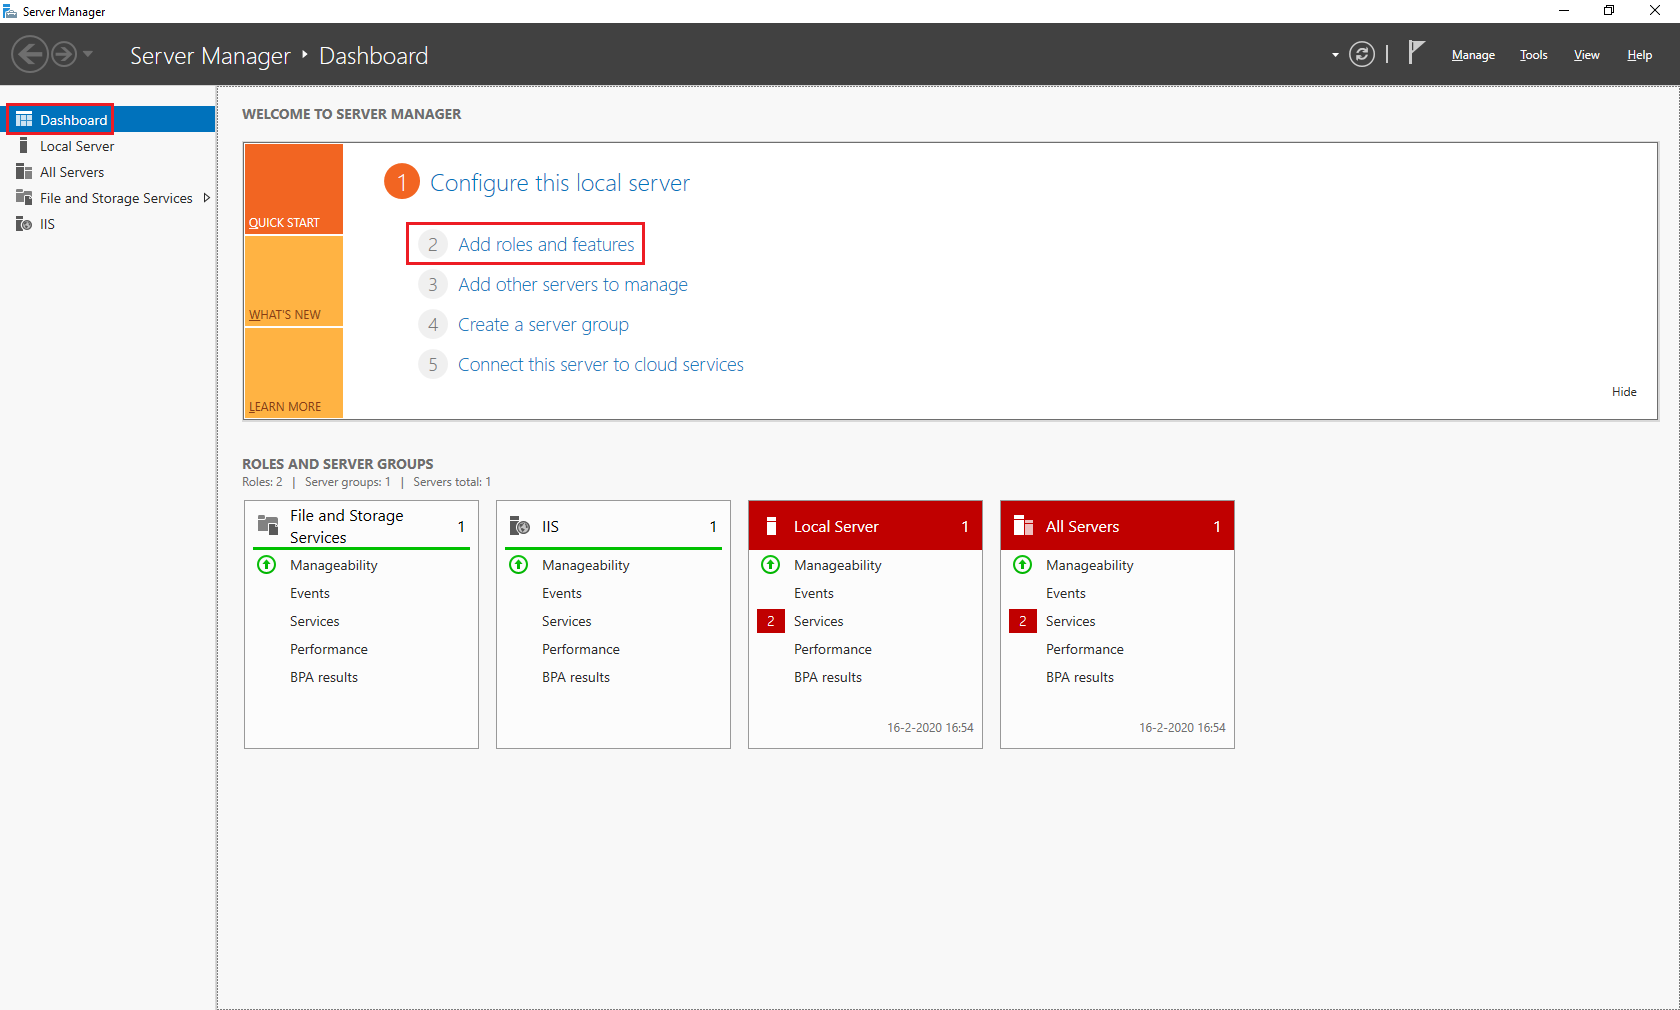The image size is (1680, 1010).
Task: Open Services in Local Server tile
Action: coord(819,621)
